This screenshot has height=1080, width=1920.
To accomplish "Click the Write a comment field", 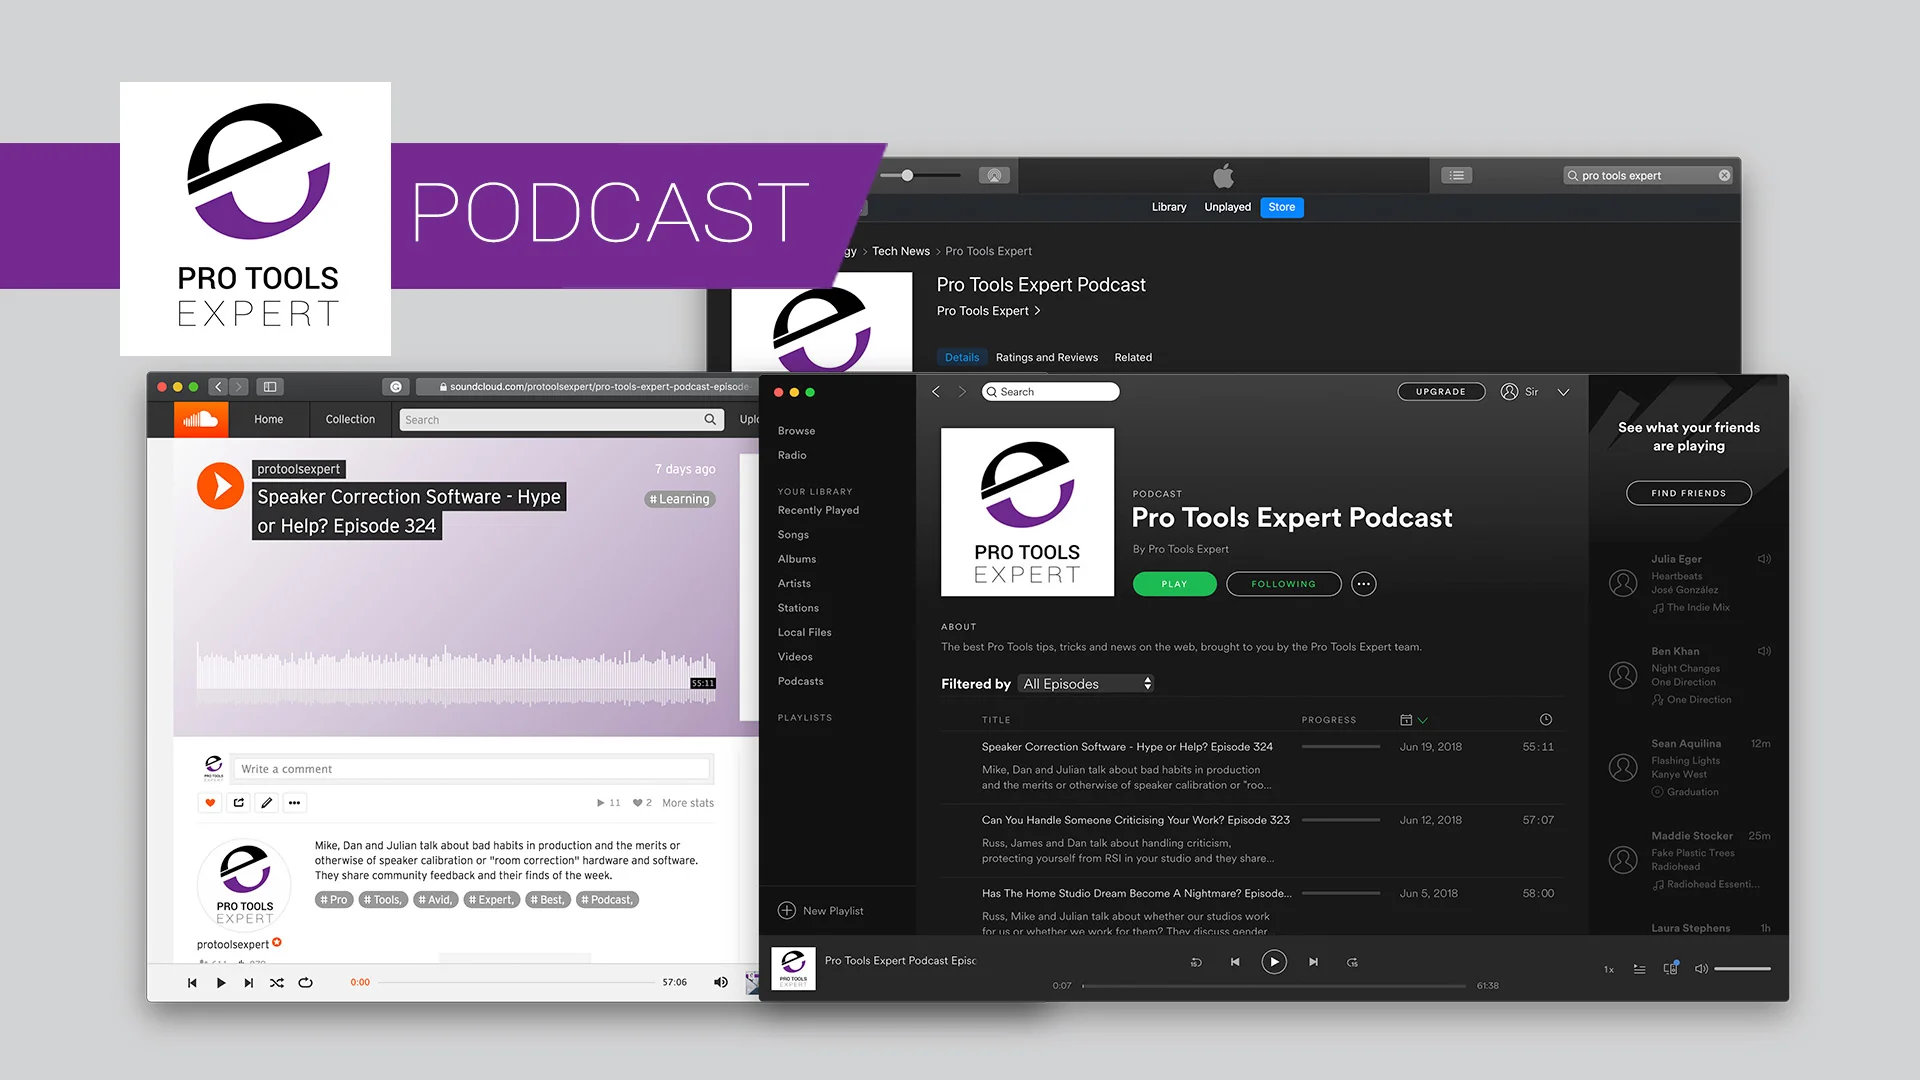I will tap(472, 769).
